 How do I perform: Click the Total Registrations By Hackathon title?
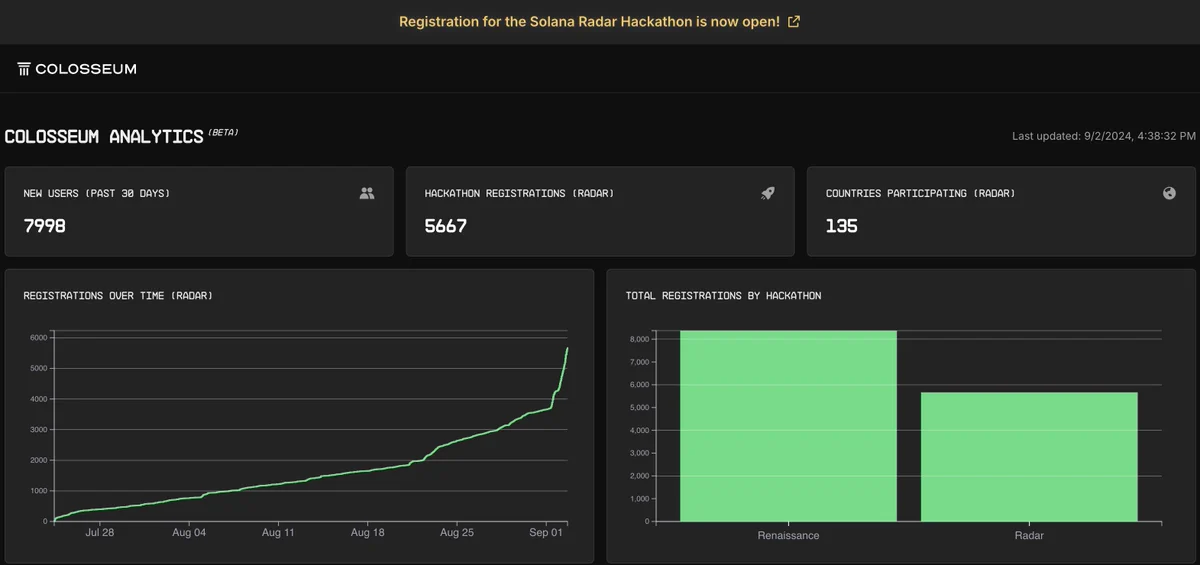click(724, 296)
